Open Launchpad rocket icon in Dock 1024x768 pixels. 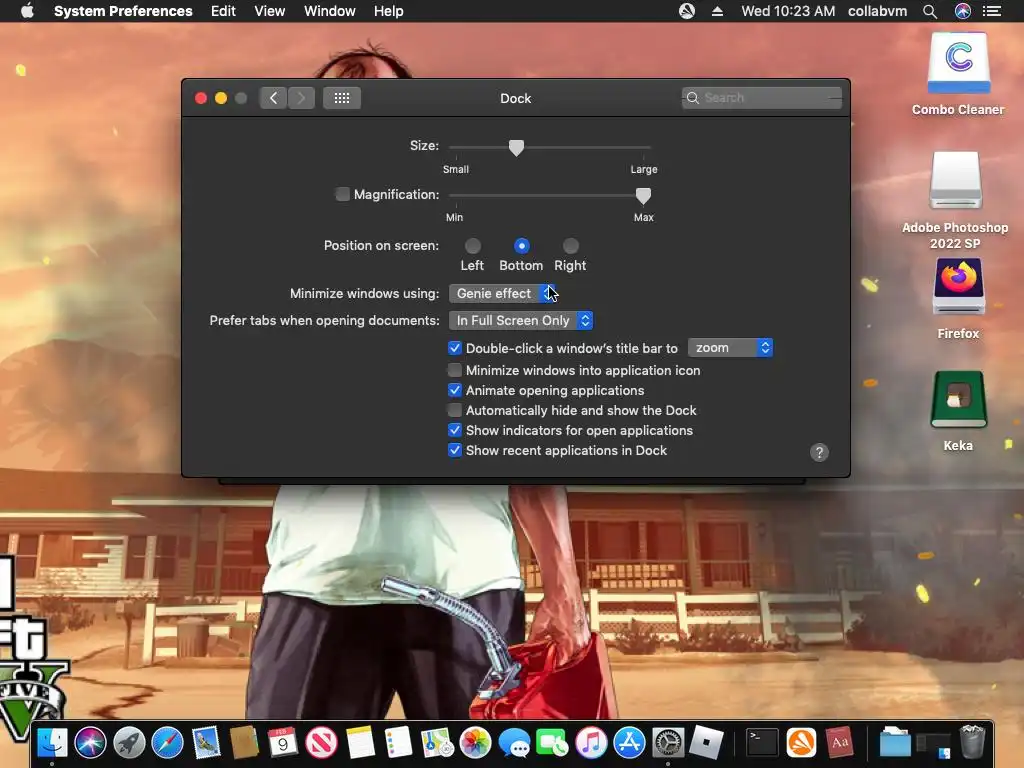tap(129, 743)
